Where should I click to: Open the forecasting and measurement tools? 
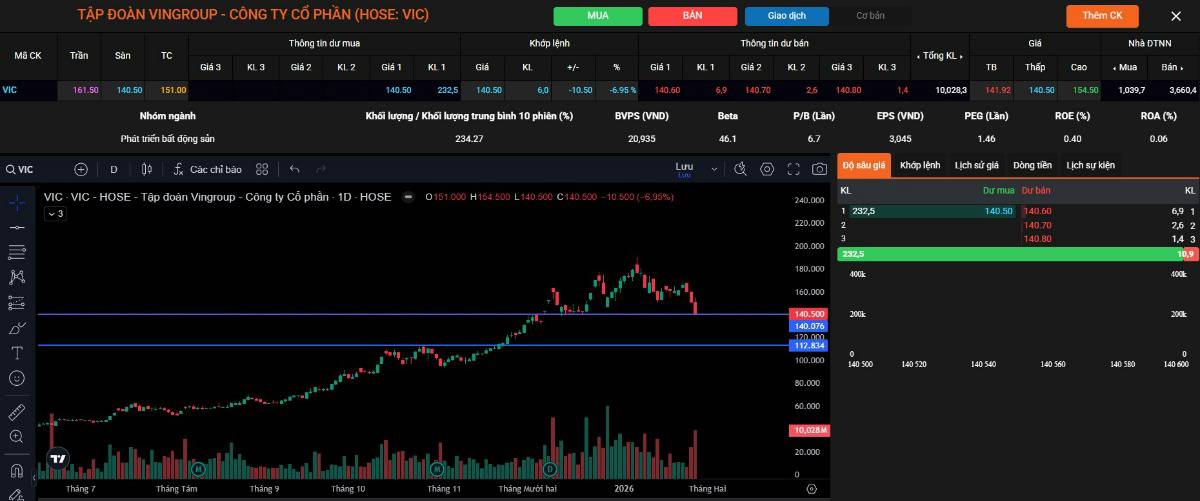pos(17,302)
